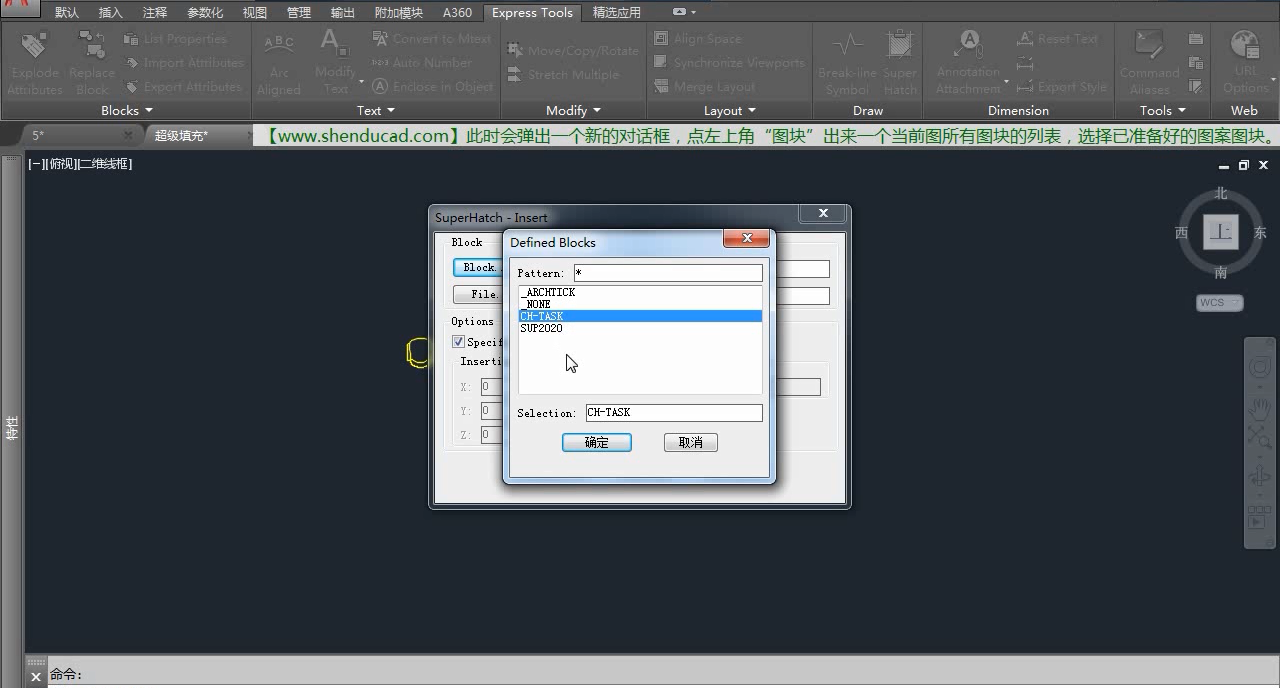1280x688 pixels.
Task: Open URL Options tool
Action: coord(1245,62)
